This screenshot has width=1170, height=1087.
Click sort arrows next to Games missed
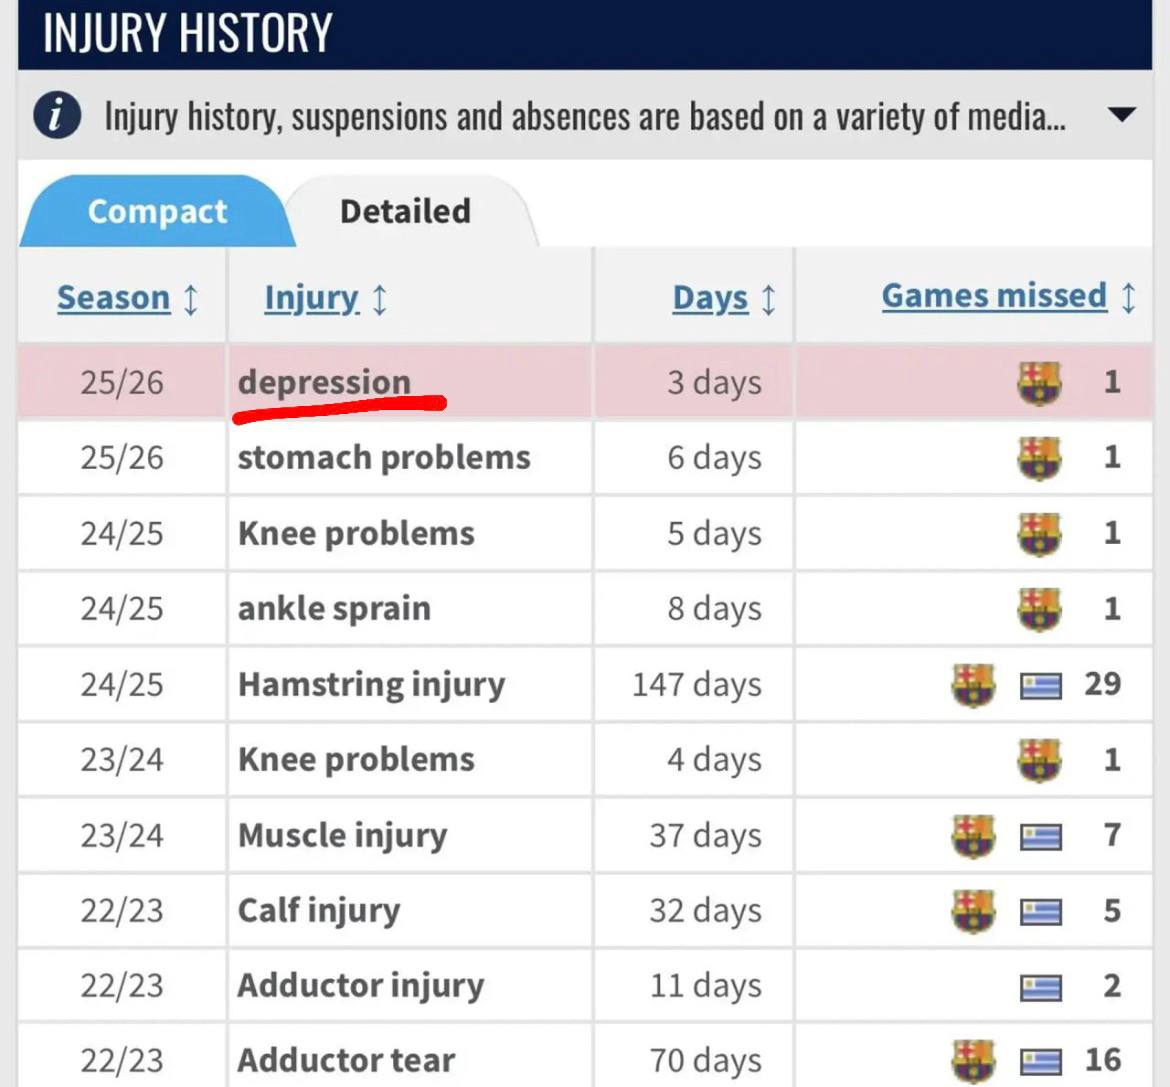click(x=1128, y=297)
